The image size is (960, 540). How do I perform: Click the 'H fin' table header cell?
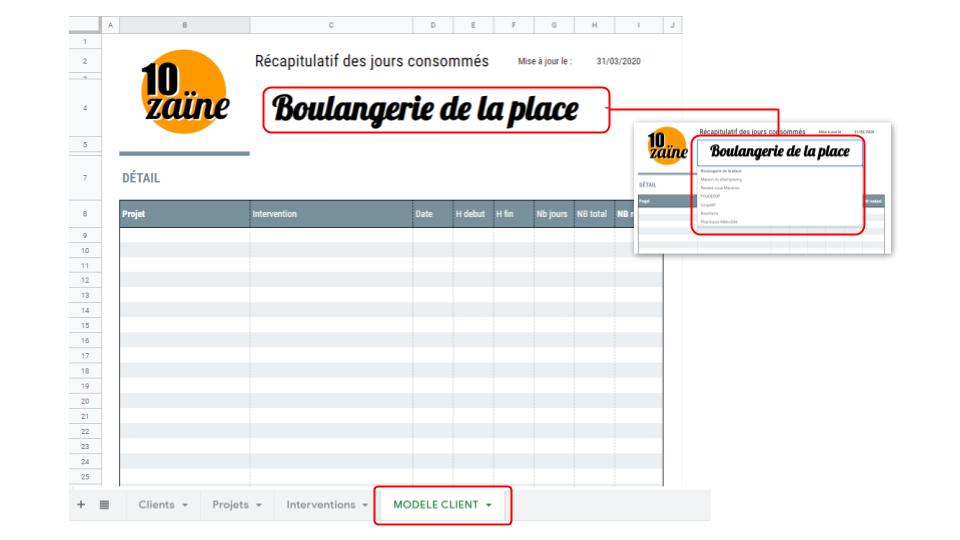pyautogui.click(x=514, y=214)
